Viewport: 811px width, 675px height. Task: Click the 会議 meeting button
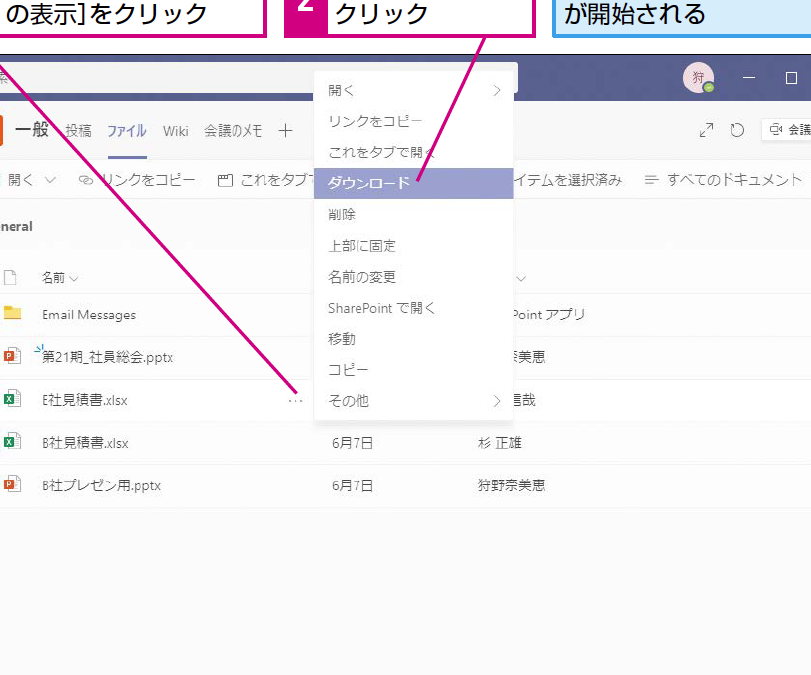tap(788, 130)
